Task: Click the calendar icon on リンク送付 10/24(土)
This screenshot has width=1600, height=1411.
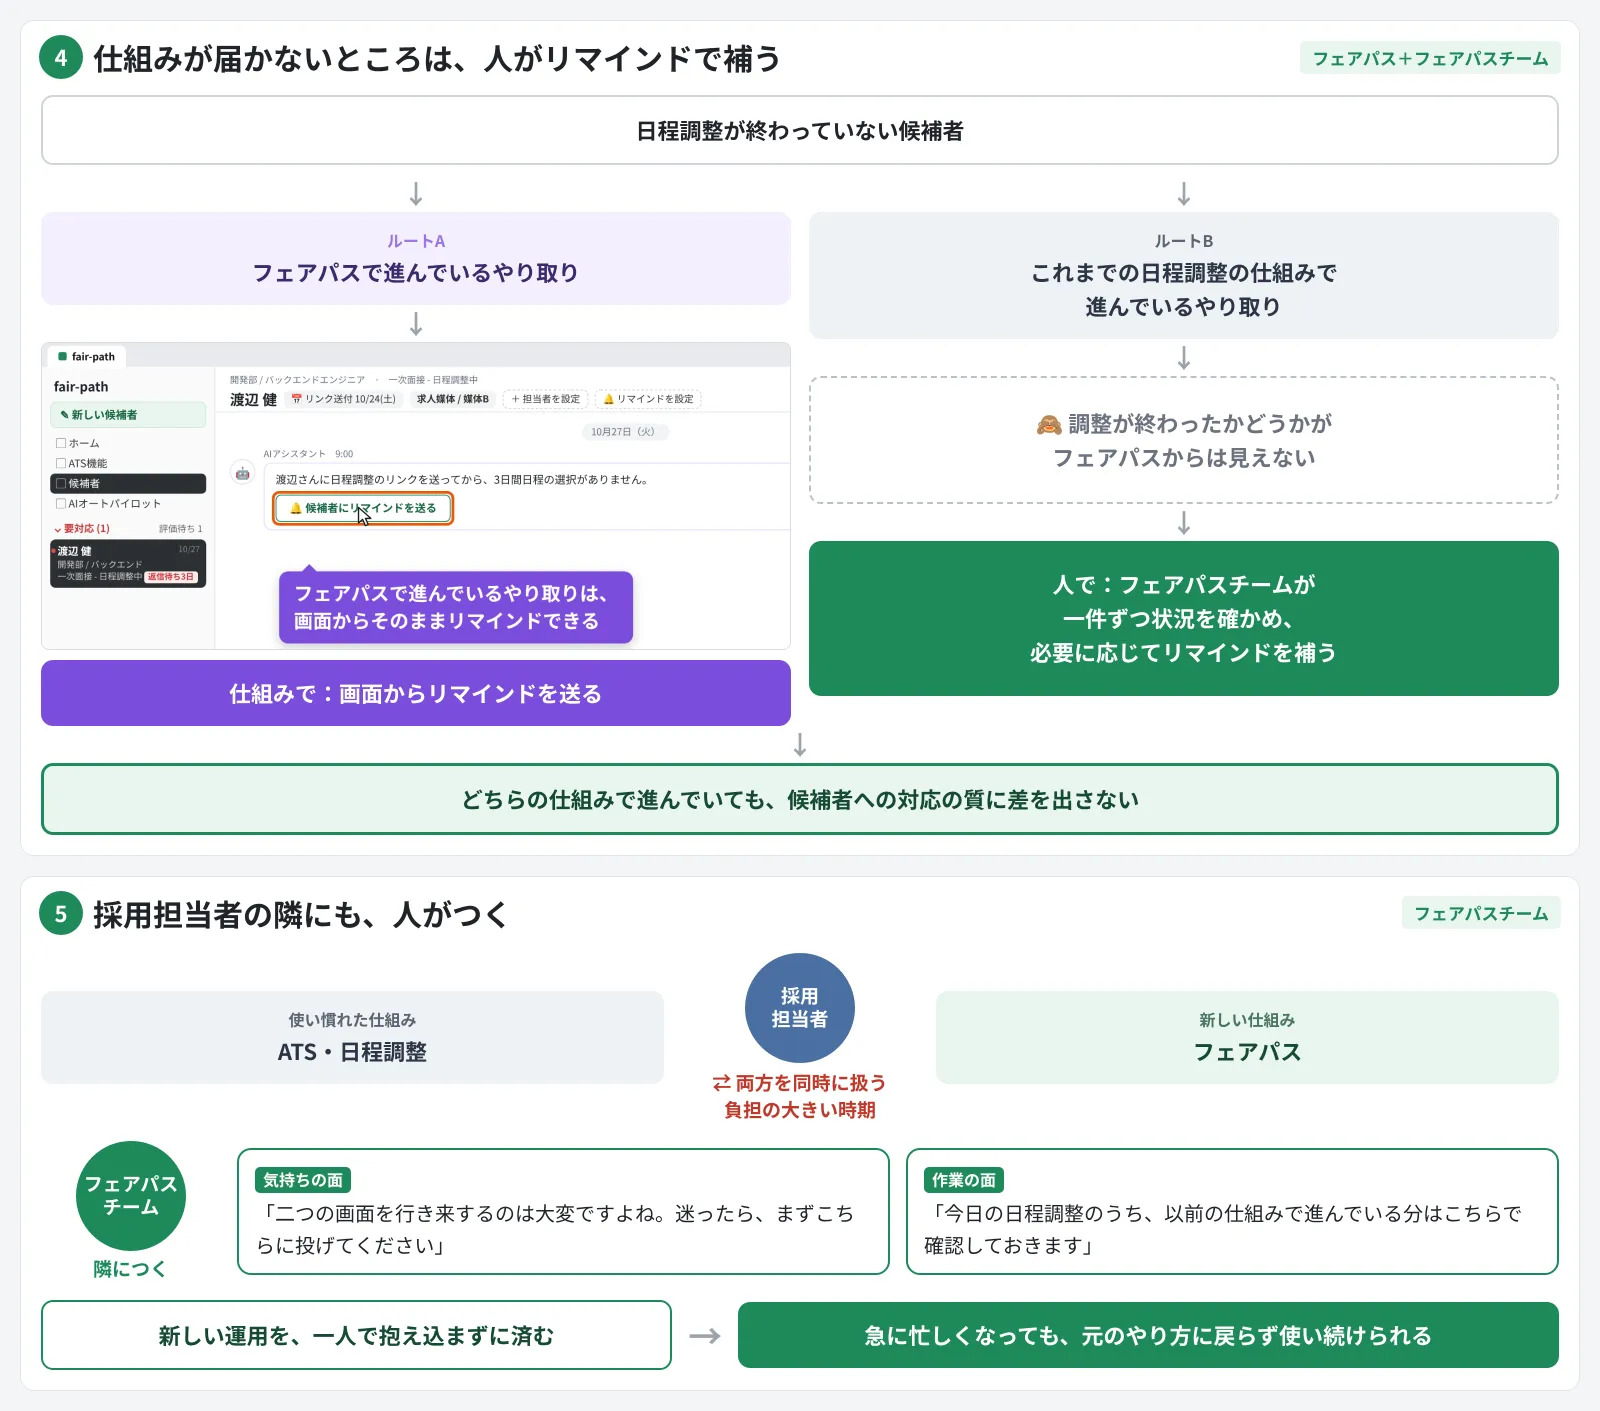Action: point(296,399)
